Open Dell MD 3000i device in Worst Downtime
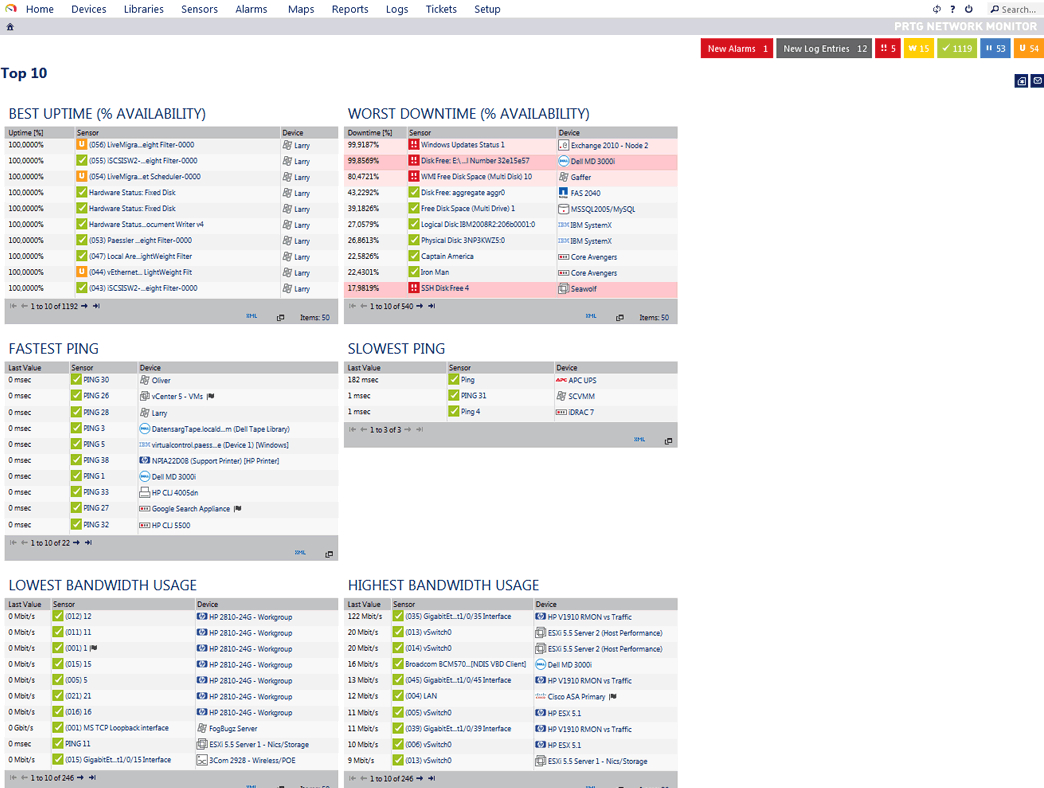The width and height of the screenshot is (1044, 788). pos(593,161)
